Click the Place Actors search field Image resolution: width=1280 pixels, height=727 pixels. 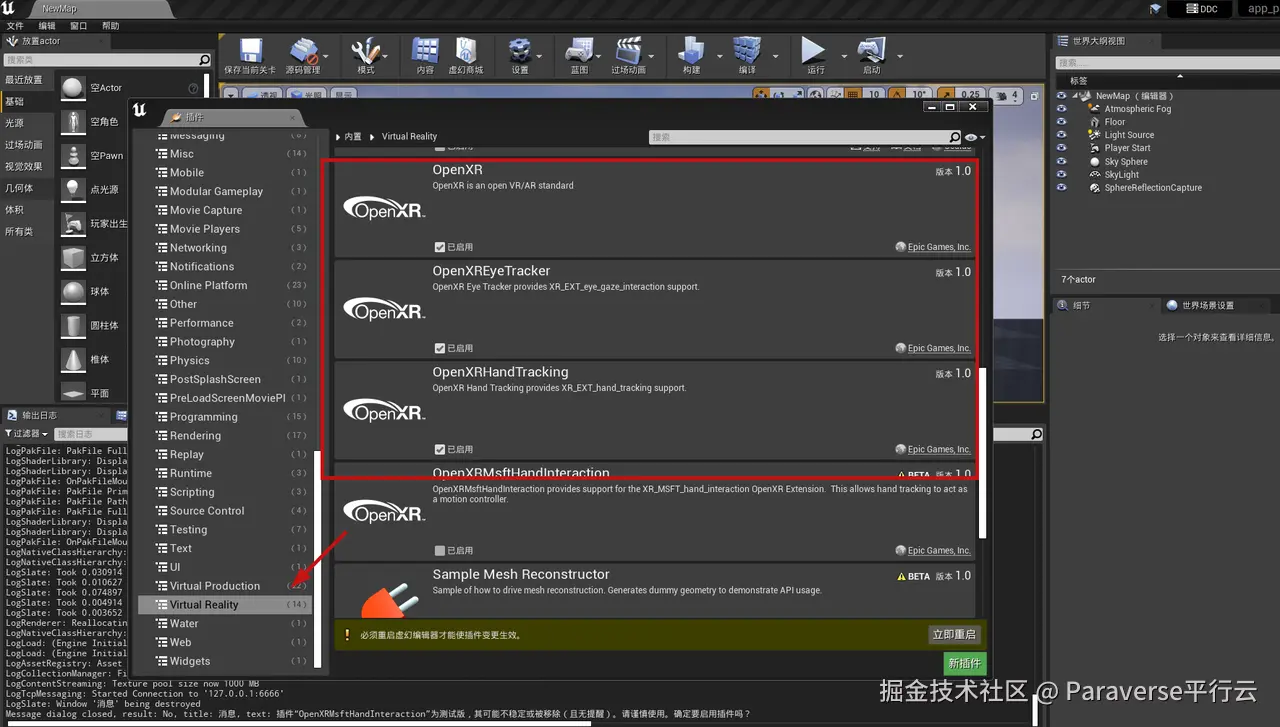[107, 60]
